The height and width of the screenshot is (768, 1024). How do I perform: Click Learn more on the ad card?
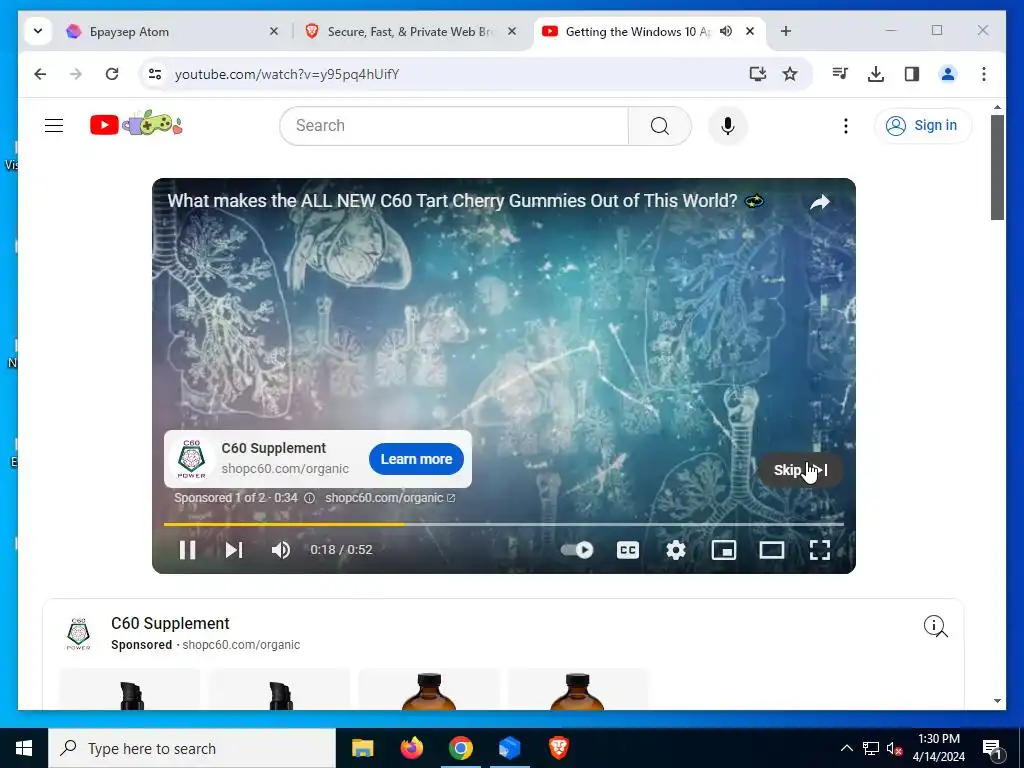[416, 459]
